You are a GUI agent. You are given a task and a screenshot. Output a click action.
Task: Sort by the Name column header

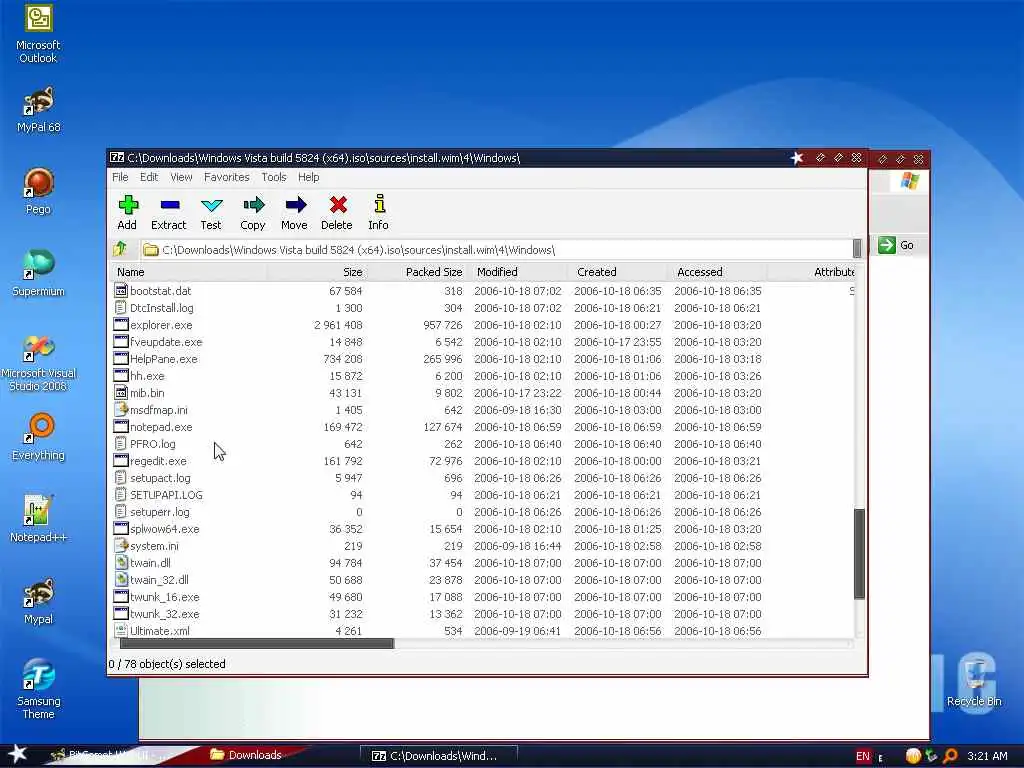click(189, 272)
